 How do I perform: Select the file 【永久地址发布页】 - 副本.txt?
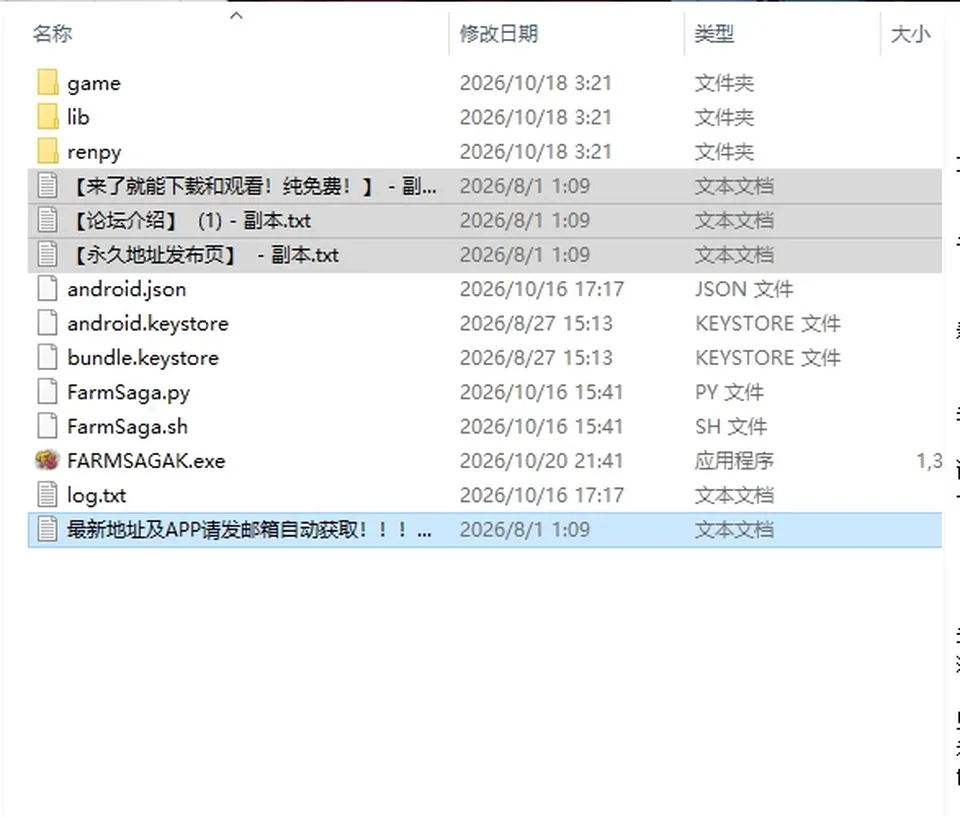[x=206, y=255]
